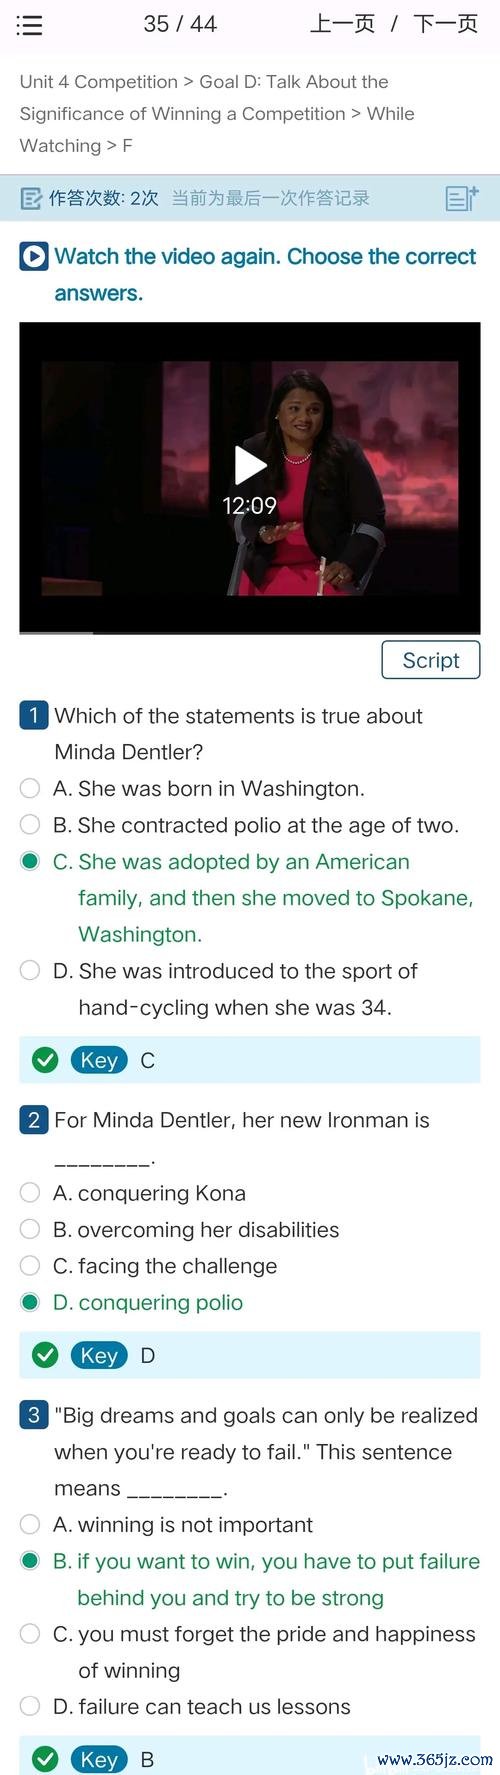
Task: Click the video progress bar
Action: (250, 631)
